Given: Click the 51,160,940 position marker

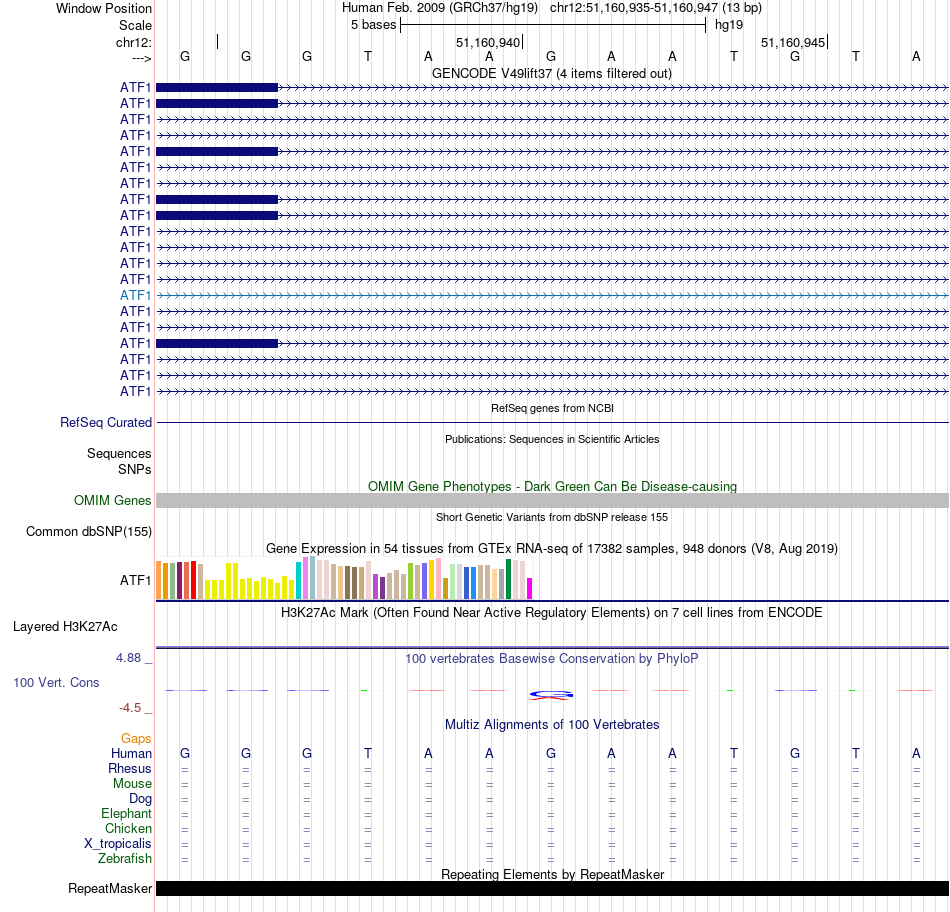Looking at the screenshot, I should [488, 42].
